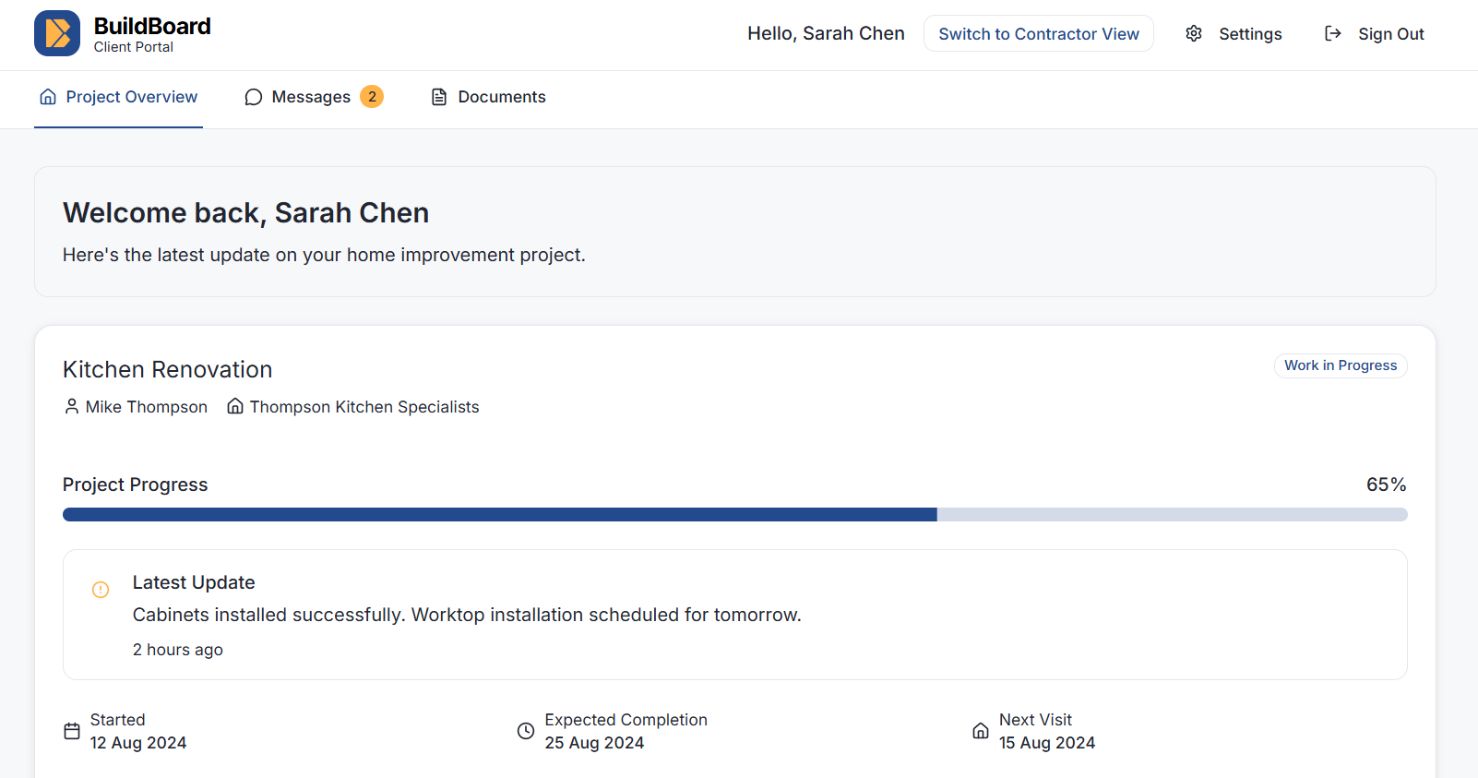The image size is (1478, 778).
Task: Click Switch to Contractor View
Action: pyautogui.click(x=1038, y=33)
